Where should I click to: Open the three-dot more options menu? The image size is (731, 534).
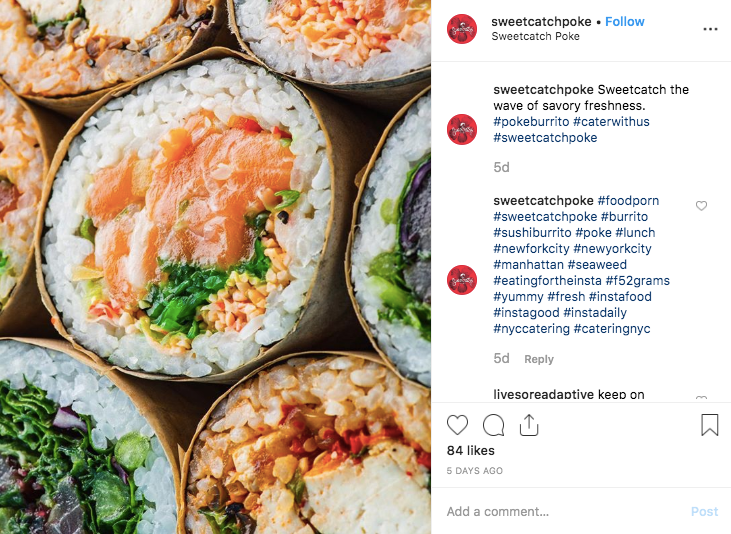(x=710, y=29)
